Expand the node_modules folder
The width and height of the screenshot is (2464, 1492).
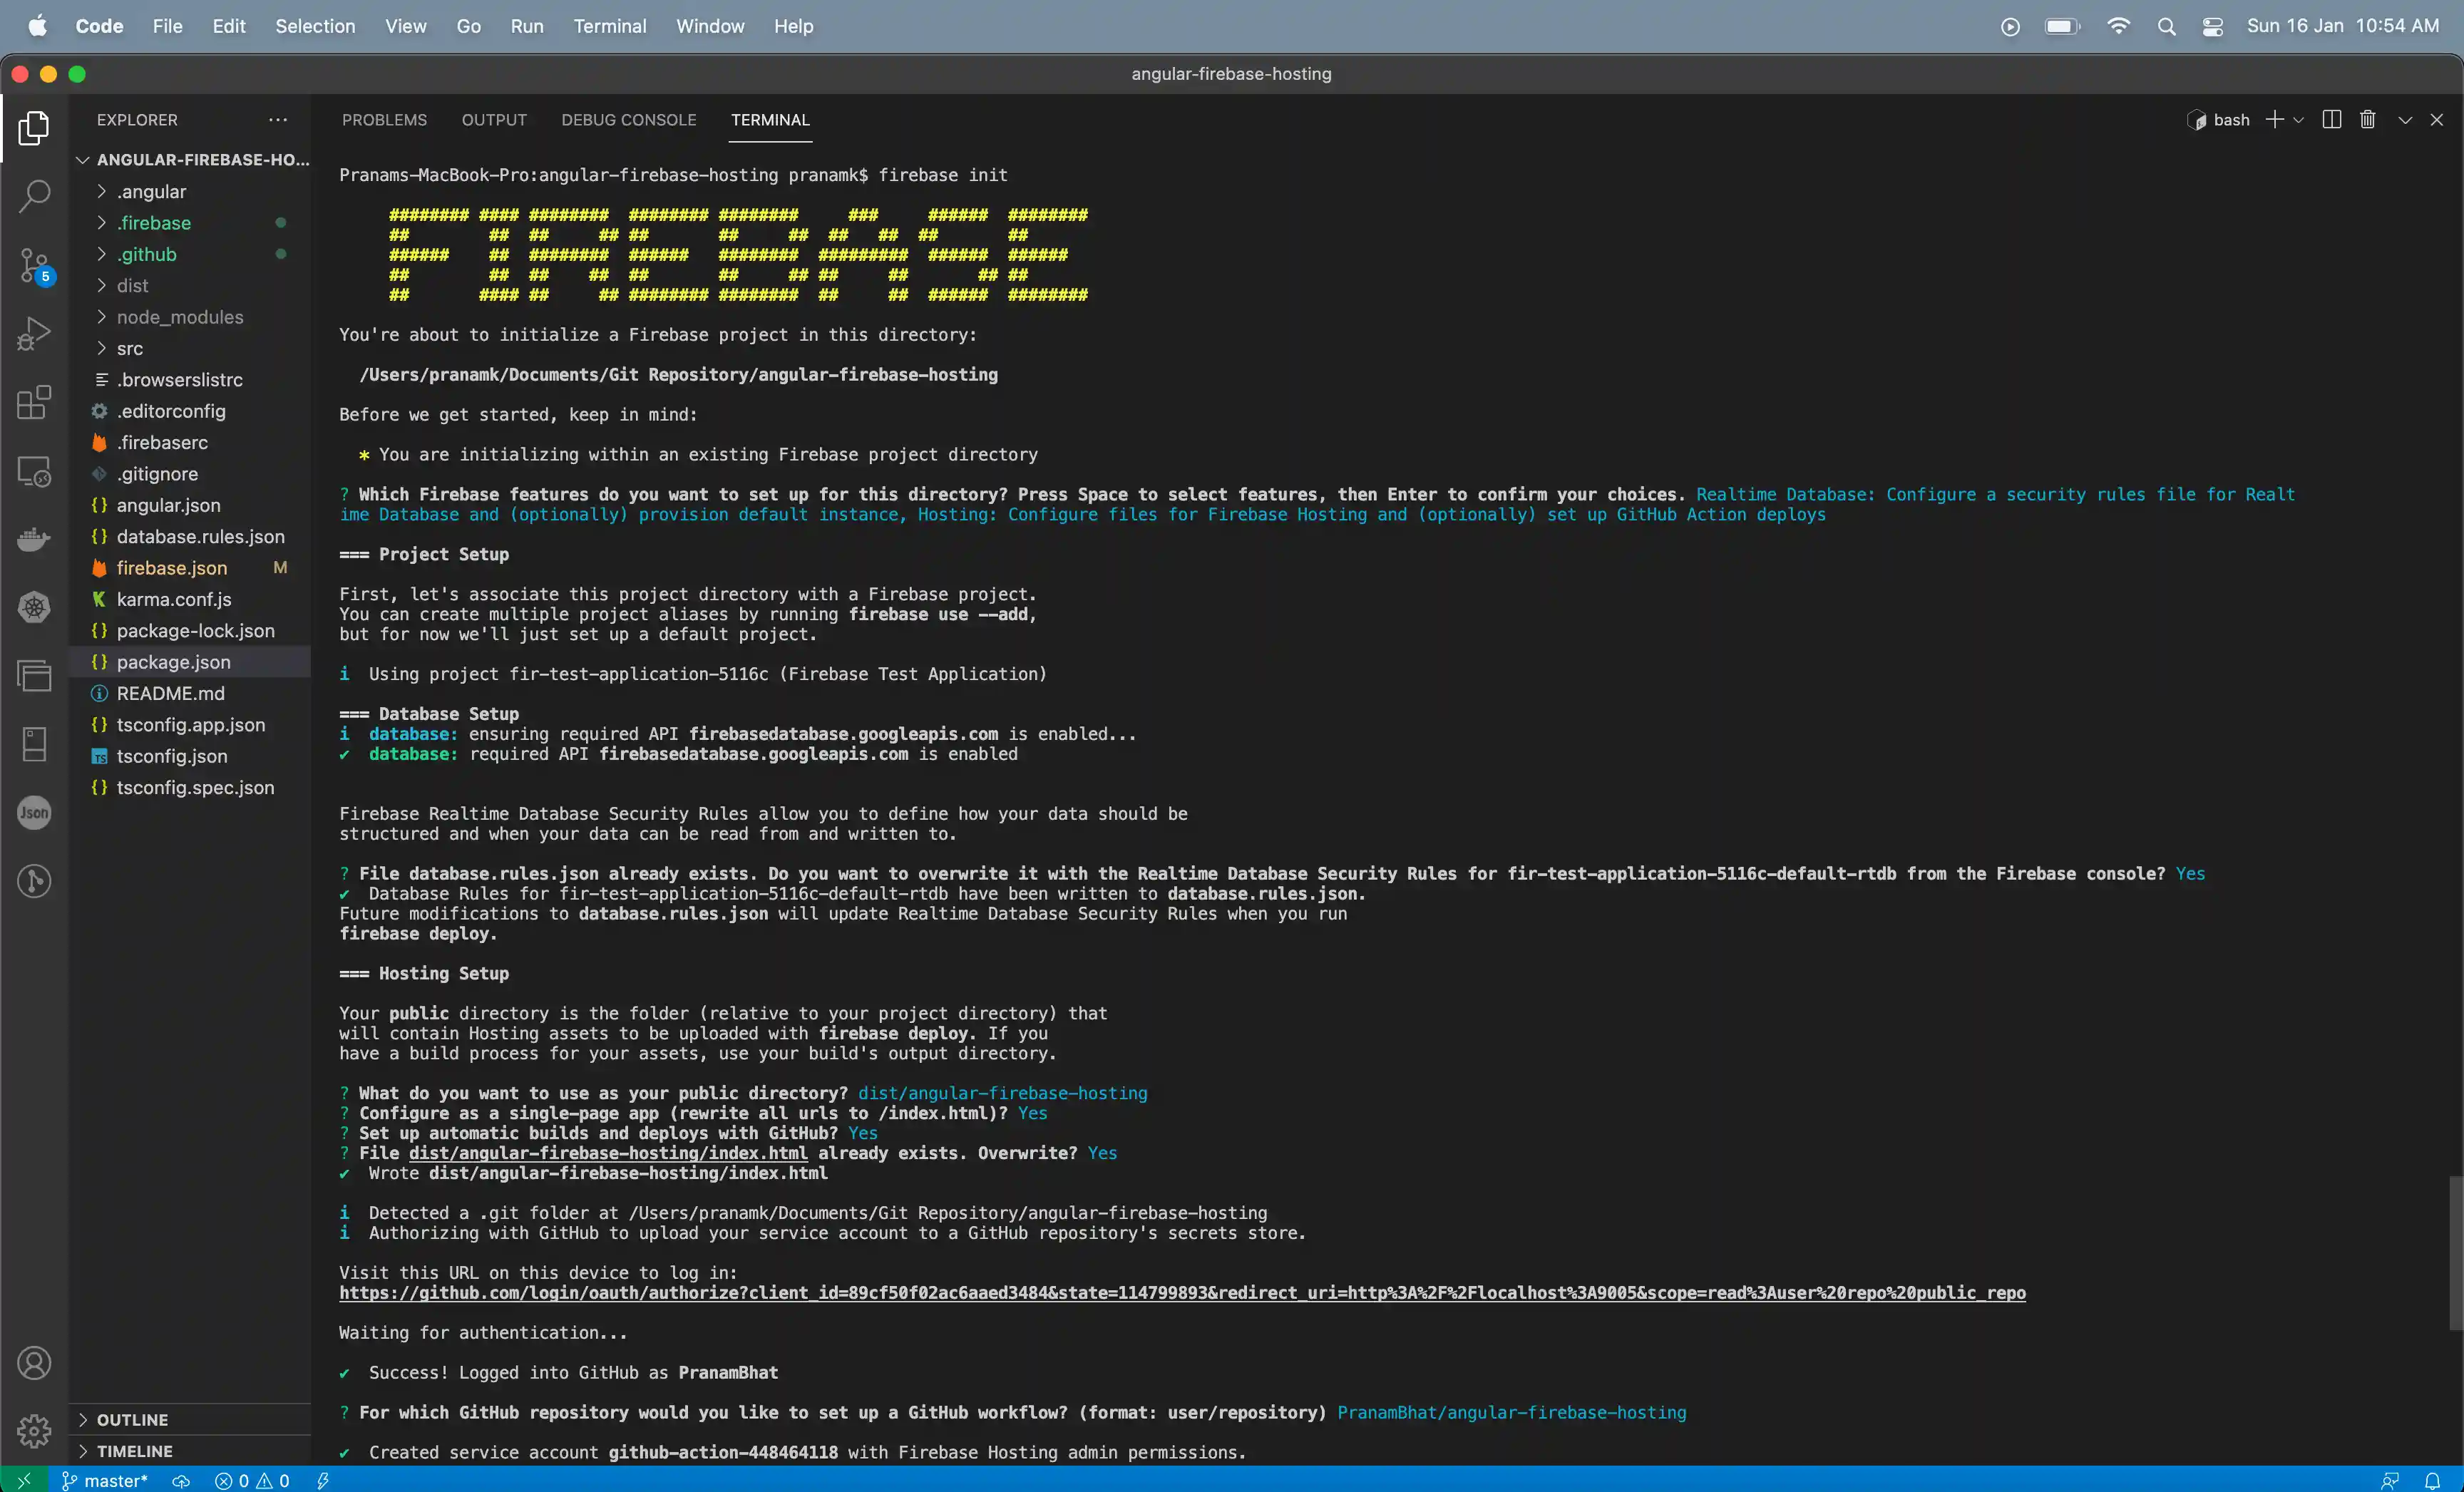coord(179,317)
